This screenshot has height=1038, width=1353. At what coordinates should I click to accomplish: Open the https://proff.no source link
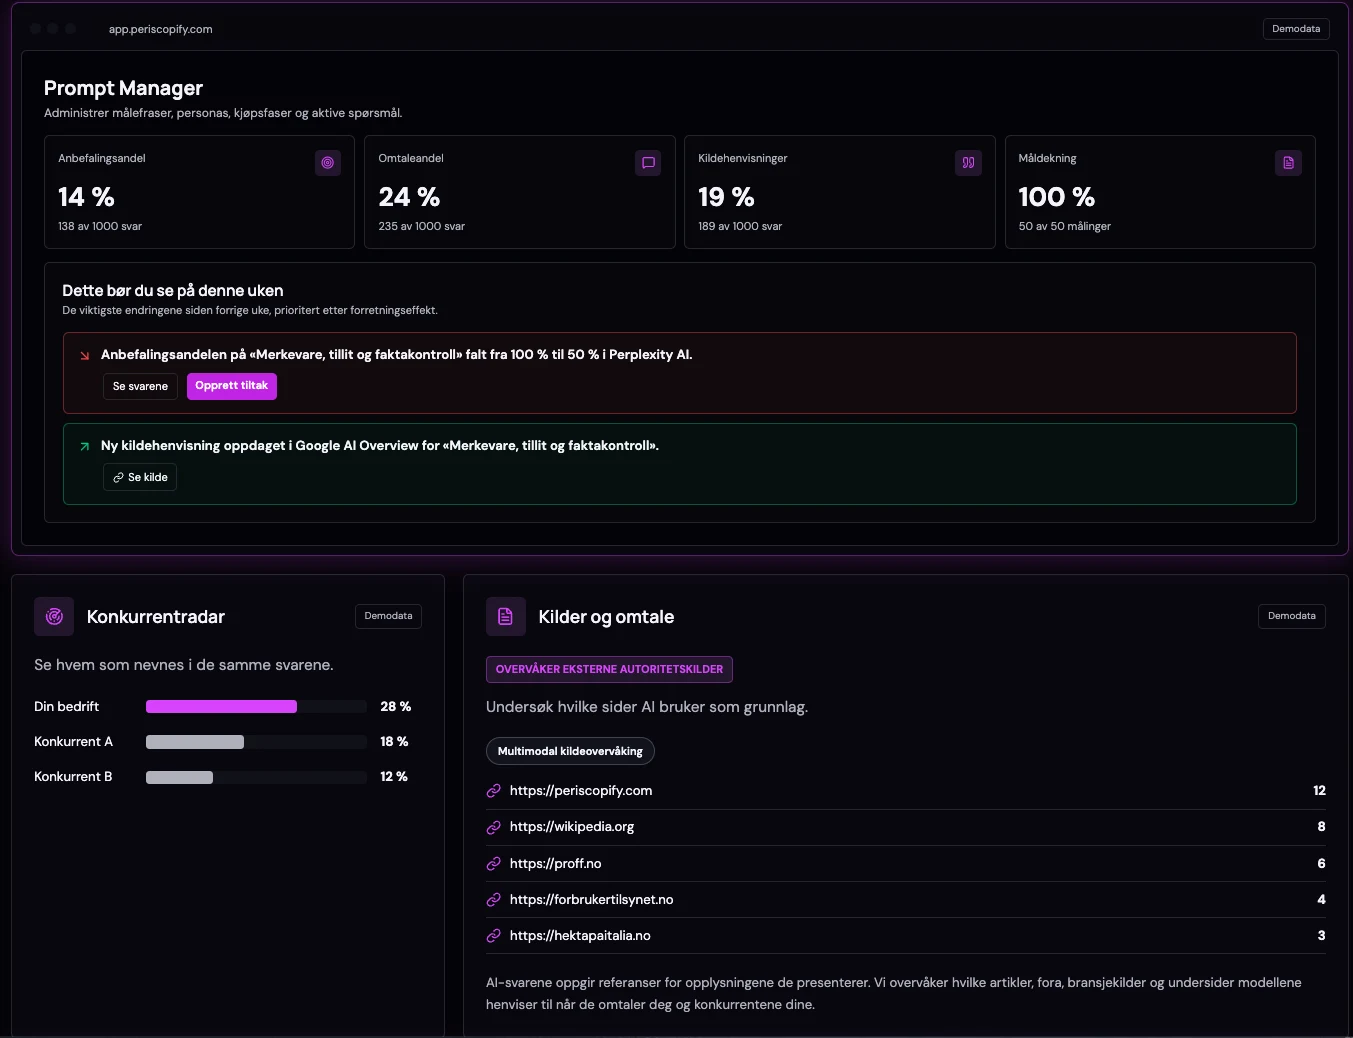[556, 864]
